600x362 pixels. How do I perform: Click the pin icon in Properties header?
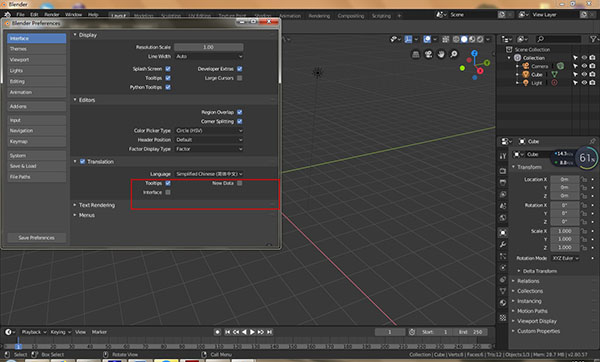tap(592, 141)
